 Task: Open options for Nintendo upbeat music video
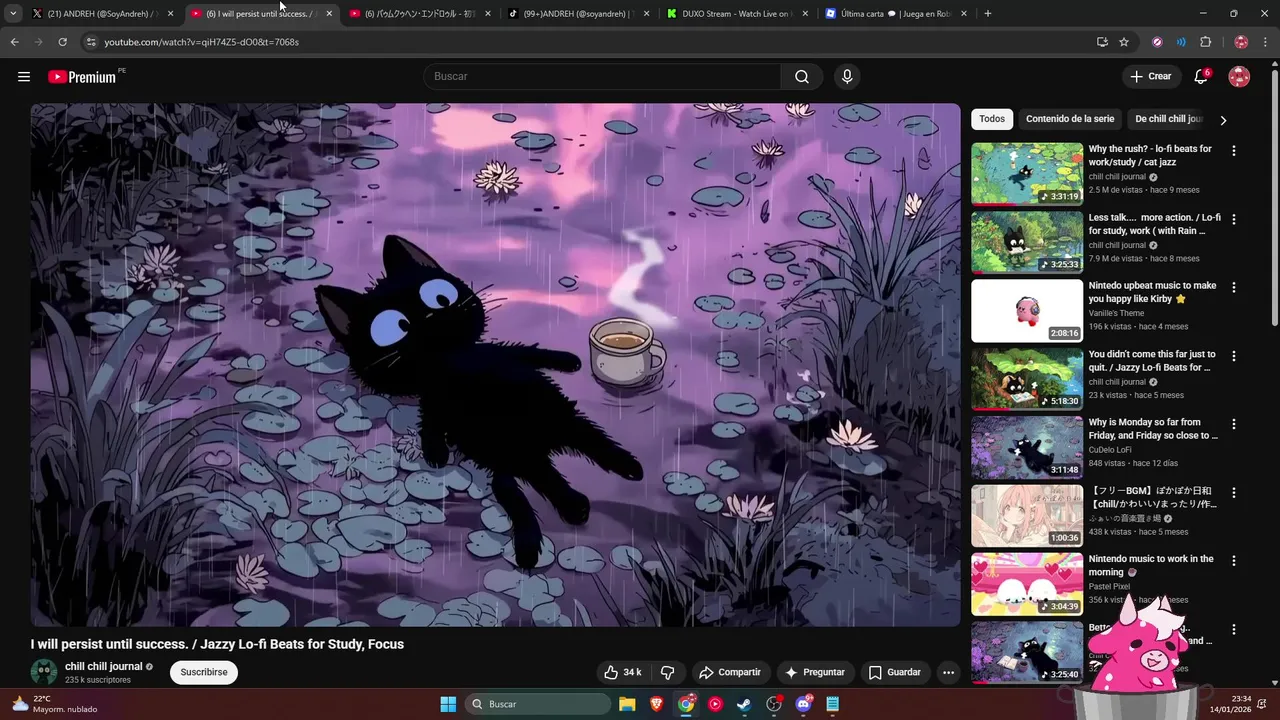pyautogui.click(x=1233, y=287)
